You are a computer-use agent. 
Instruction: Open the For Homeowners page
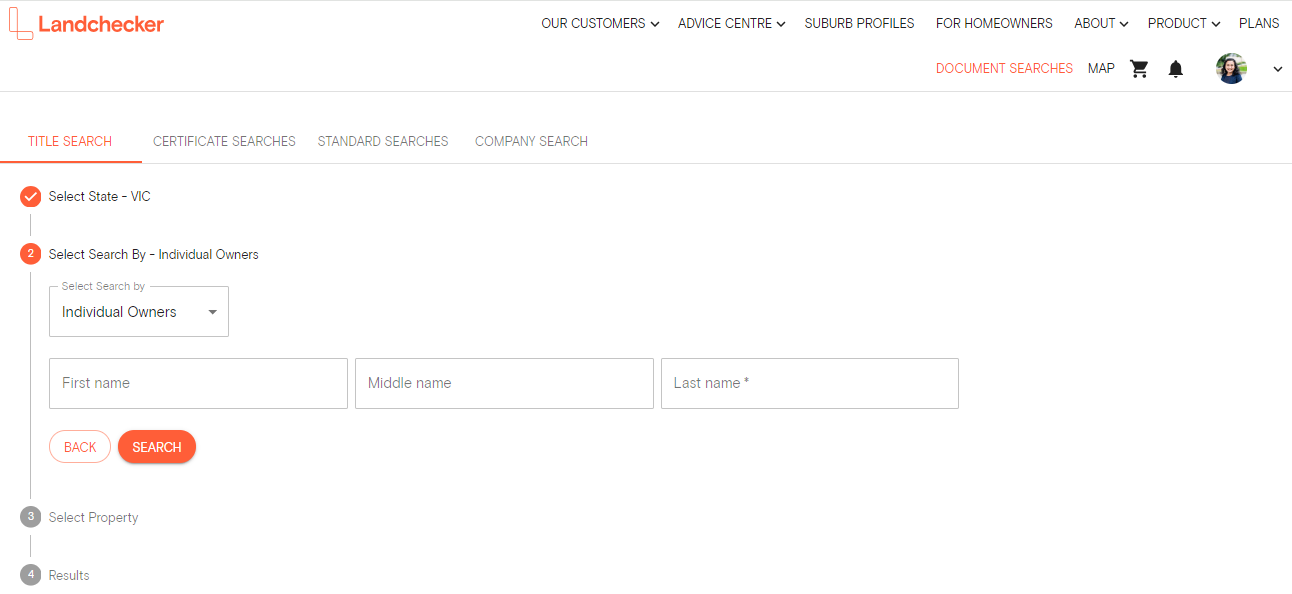point(994,23)
